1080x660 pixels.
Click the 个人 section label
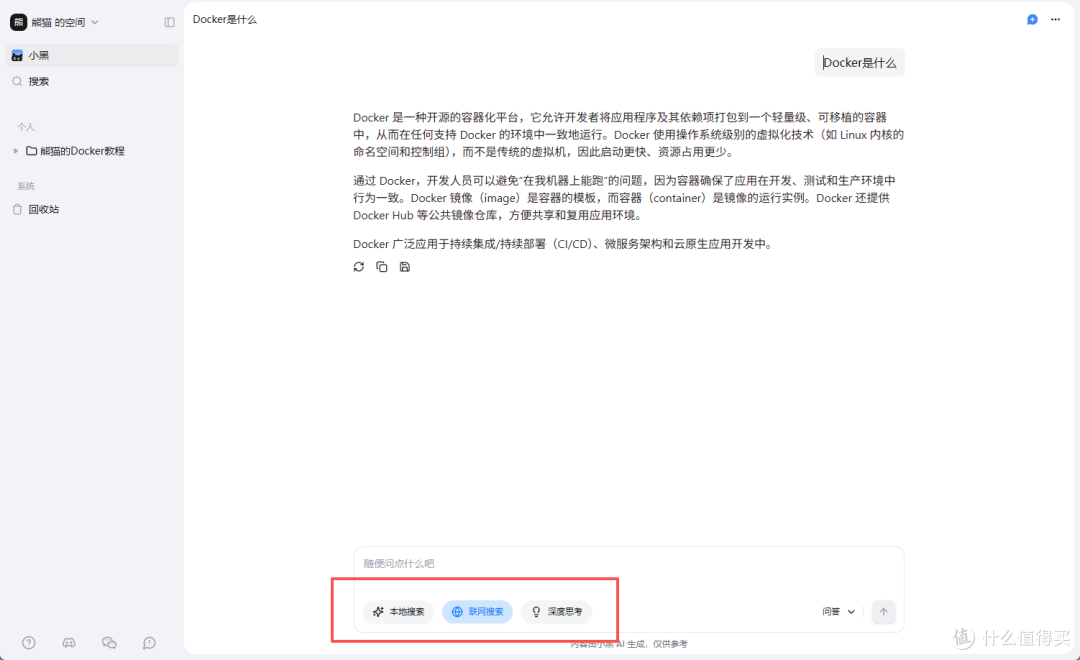click(x=26, y=127)
